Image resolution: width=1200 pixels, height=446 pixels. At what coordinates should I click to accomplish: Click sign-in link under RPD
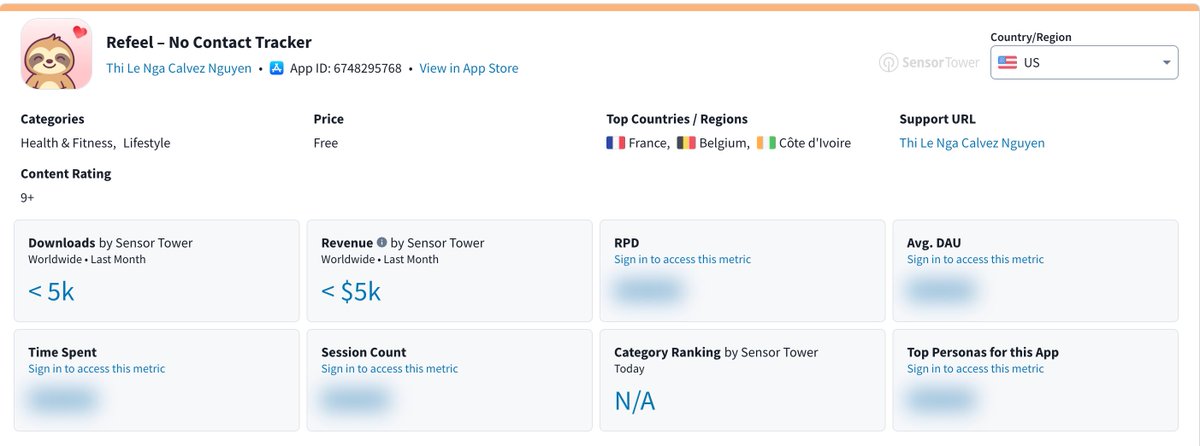click(682, 260)
